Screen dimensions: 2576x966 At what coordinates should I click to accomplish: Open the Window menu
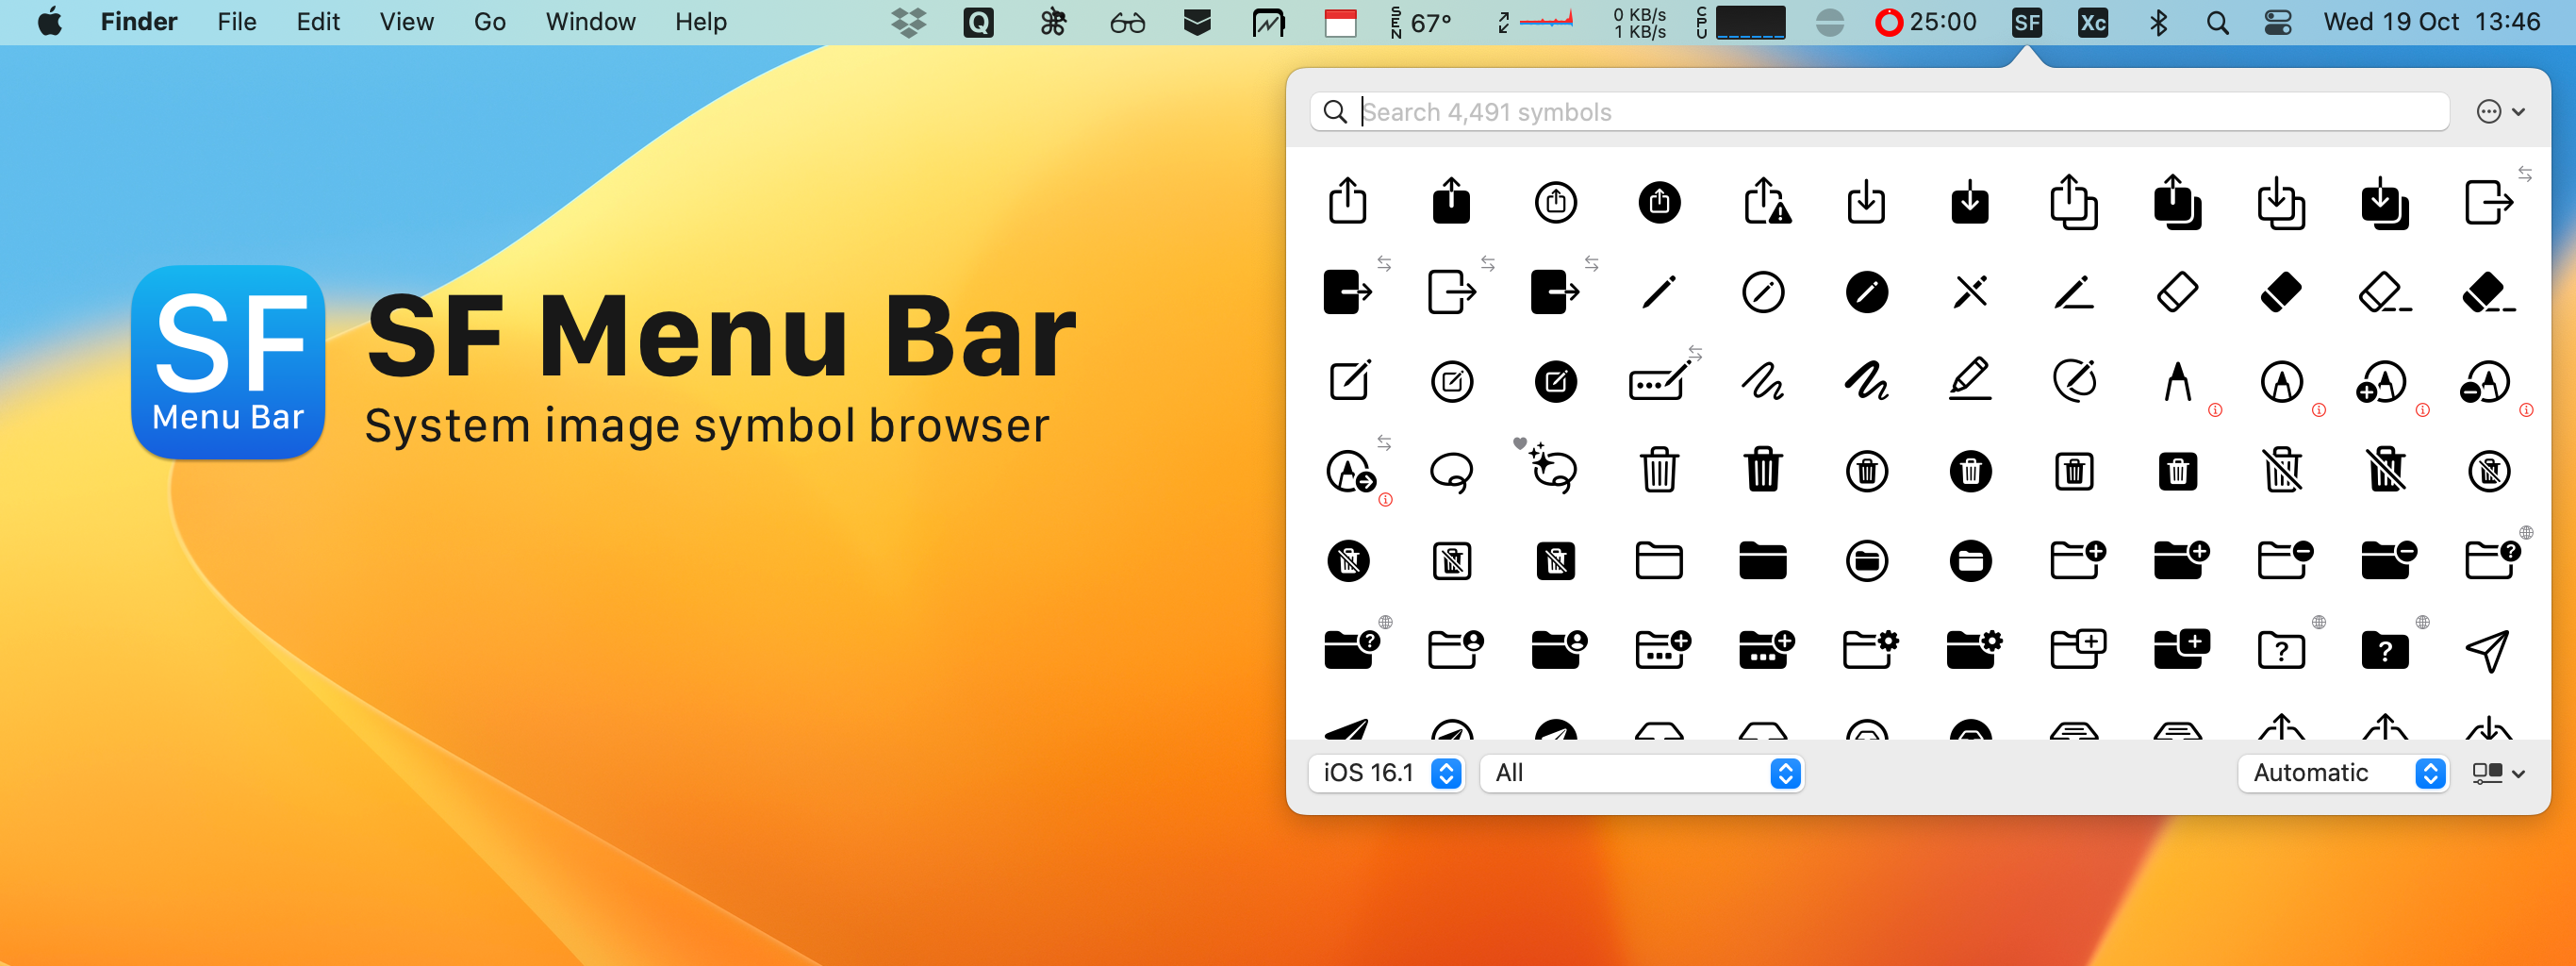[590, 22]
